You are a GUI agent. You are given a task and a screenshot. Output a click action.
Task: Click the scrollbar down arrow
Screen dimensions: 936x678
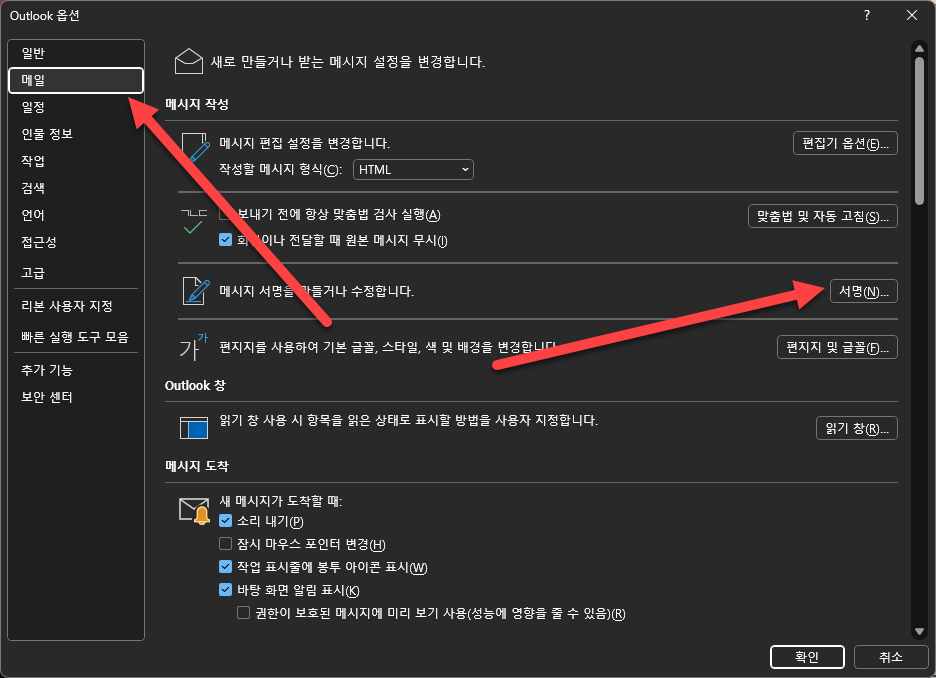pos(919,631)
